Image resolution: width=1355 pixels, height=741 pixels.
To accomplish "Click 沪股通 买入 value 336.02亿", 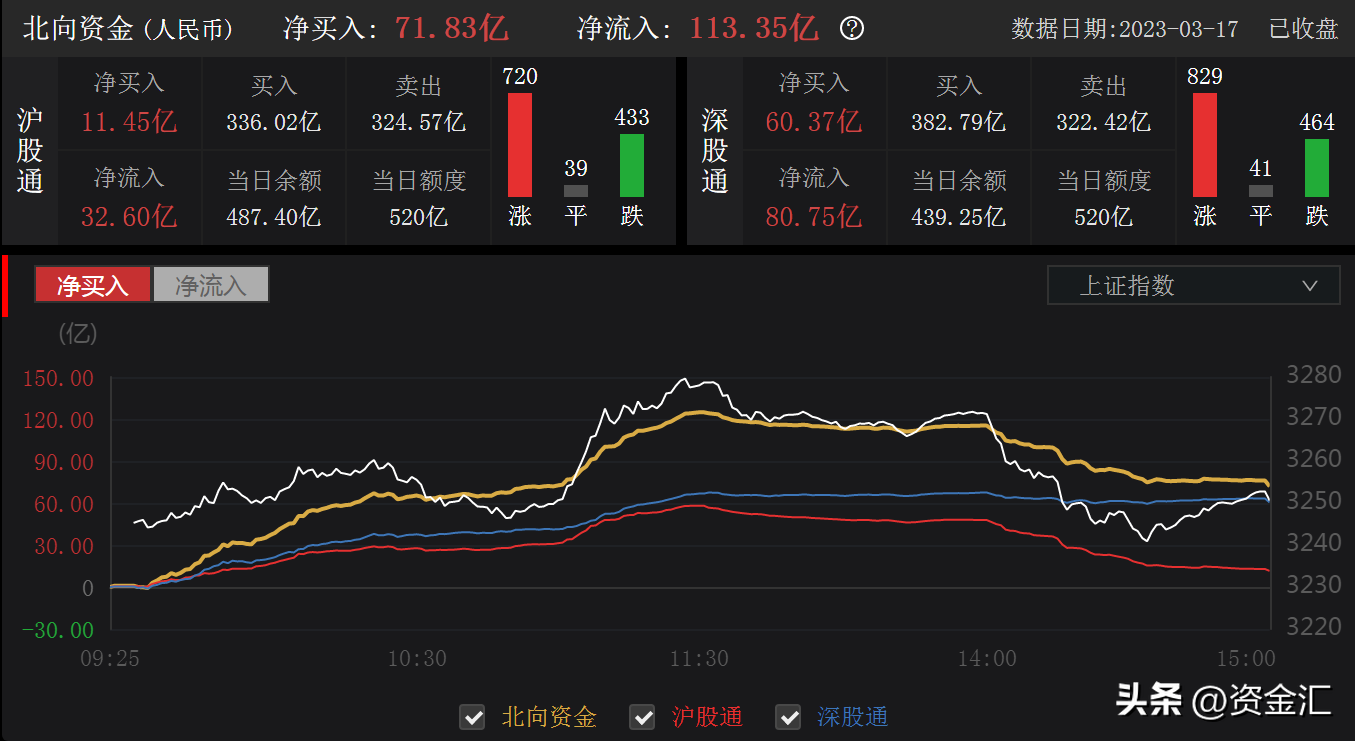I will pyautogui.click(x=274, y=122).
